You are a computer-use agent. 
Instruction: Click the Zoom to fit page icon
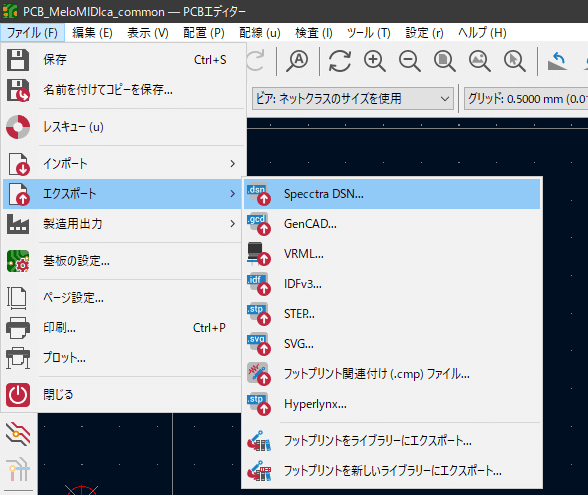coord(445,61)
